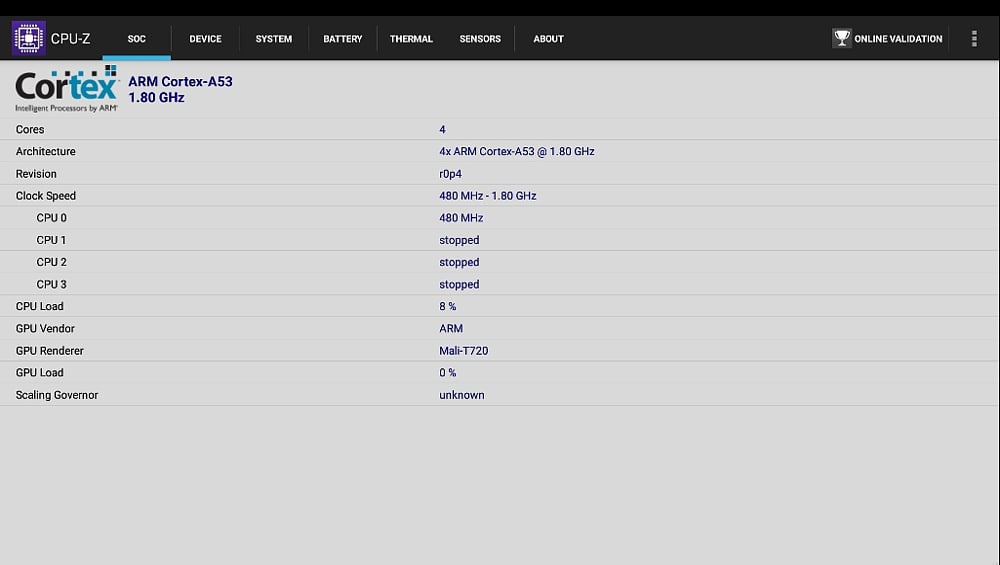The image size is (1000, 565).
Task: Select the CPU Load row label
Action: 40,306
